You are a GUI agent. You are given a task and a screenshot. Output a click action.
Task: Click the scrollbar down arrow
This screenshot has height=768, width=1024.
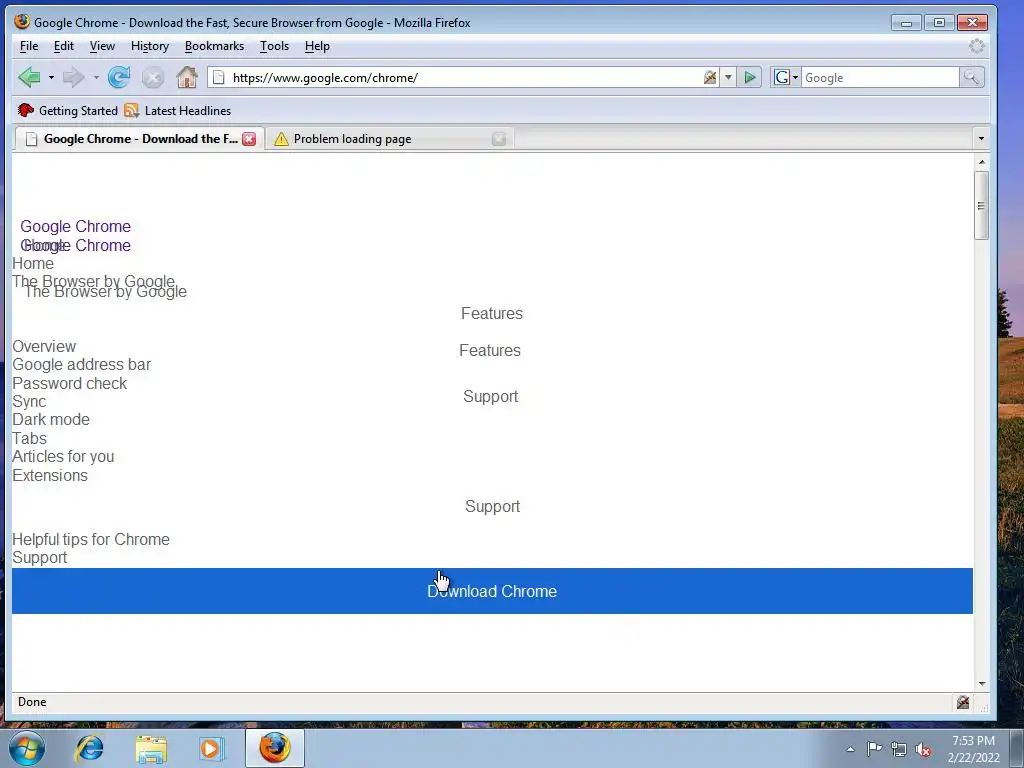[982, 684]
